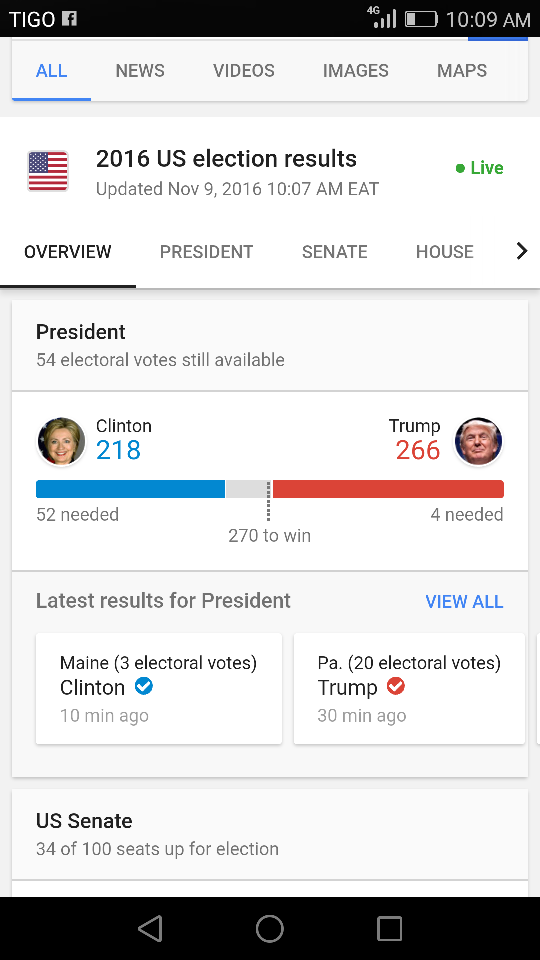Screen dimensions: 540x960
Task: Tap the Facebook notification icon in status bar
Action: pyautogui.click(x=69, y=19)
